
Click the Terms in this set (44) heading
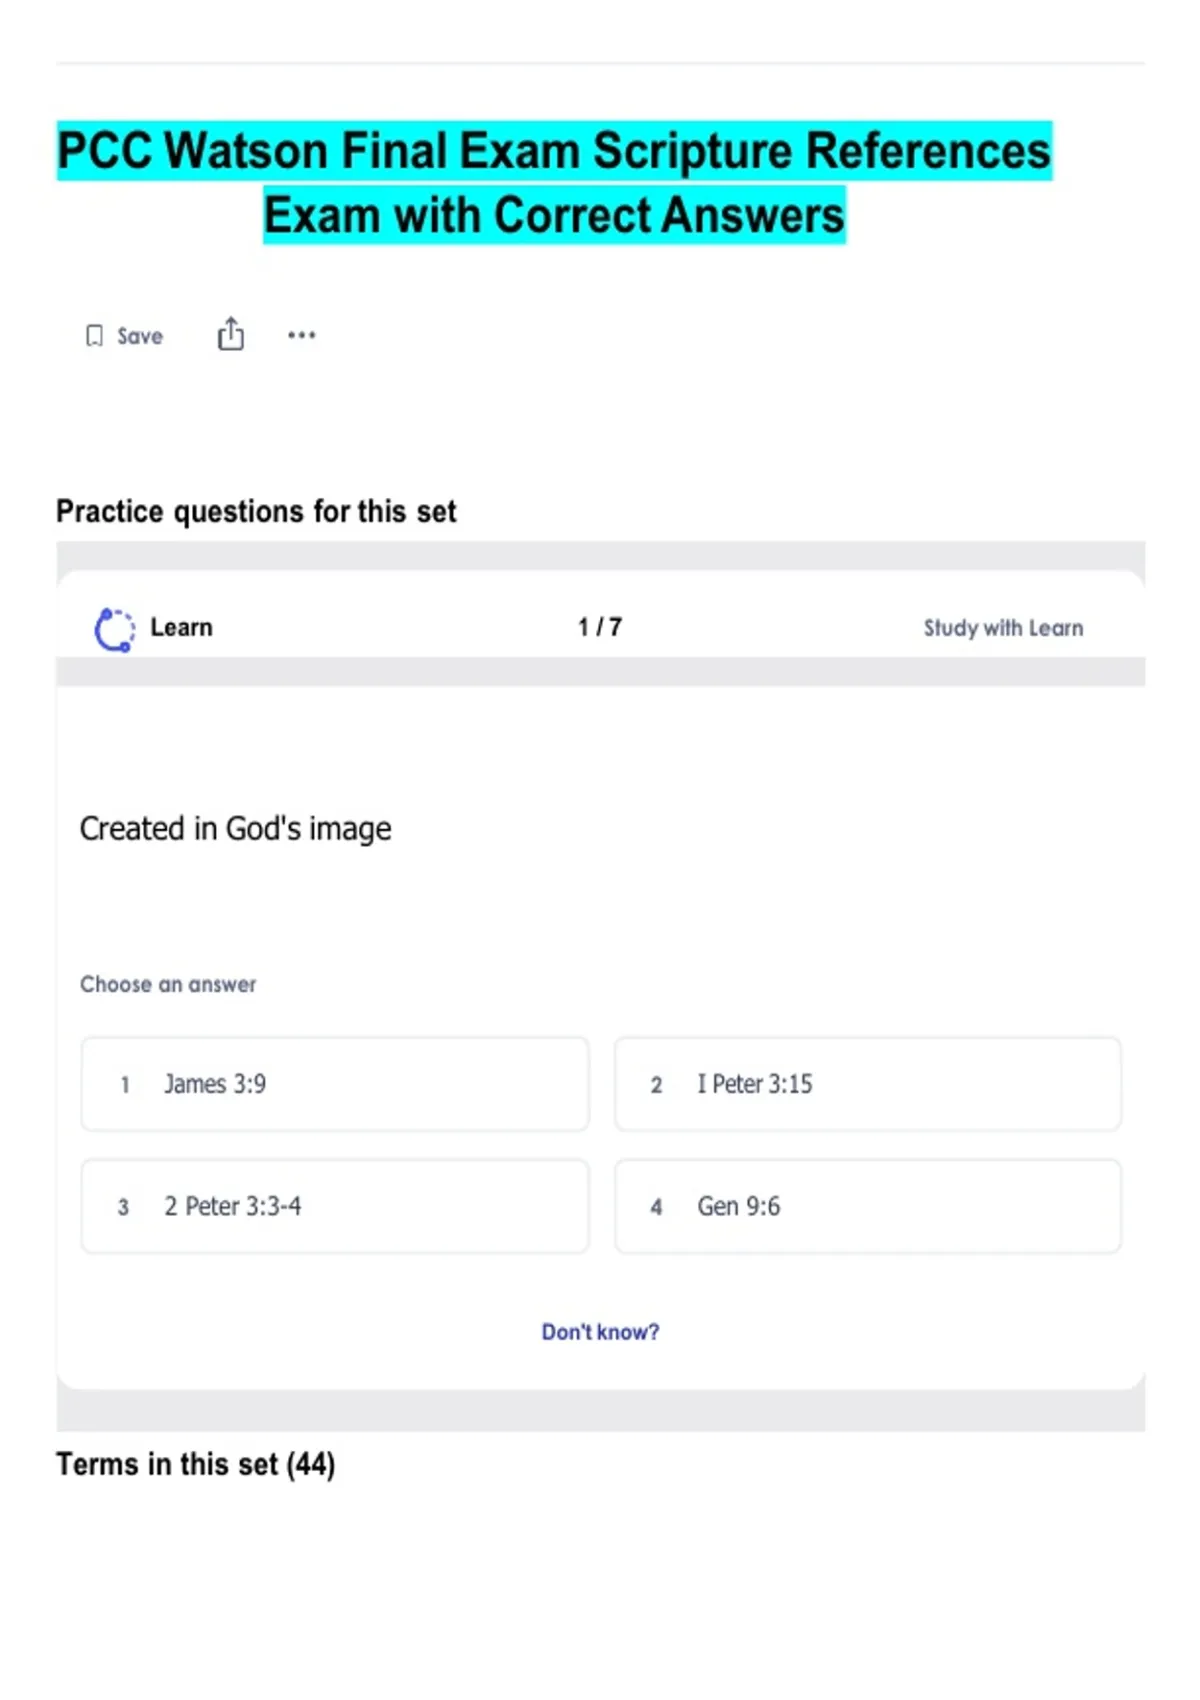point(196,1464)
